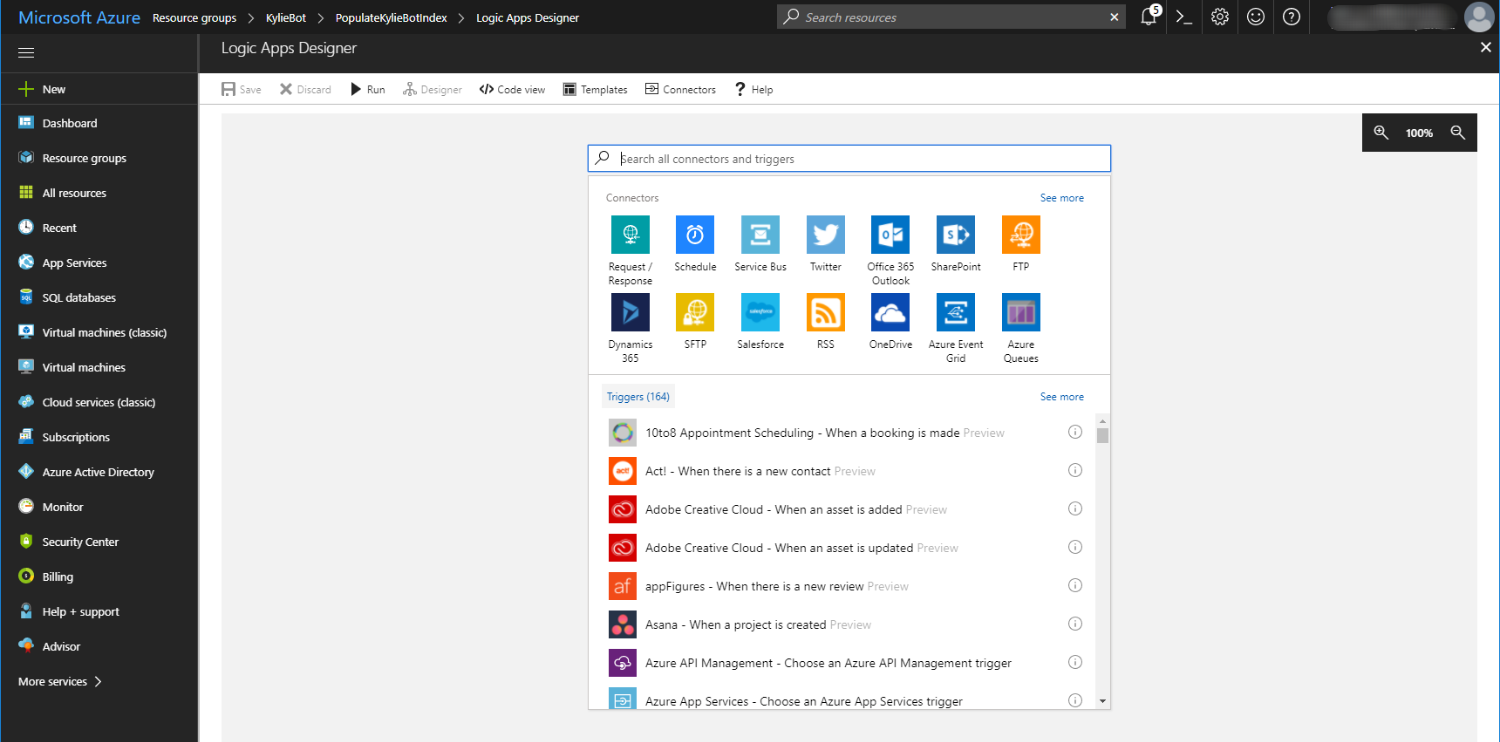The image size is (1500, 742).
Task: Select the OneDrive connector
Action: (x=890, y=312)
